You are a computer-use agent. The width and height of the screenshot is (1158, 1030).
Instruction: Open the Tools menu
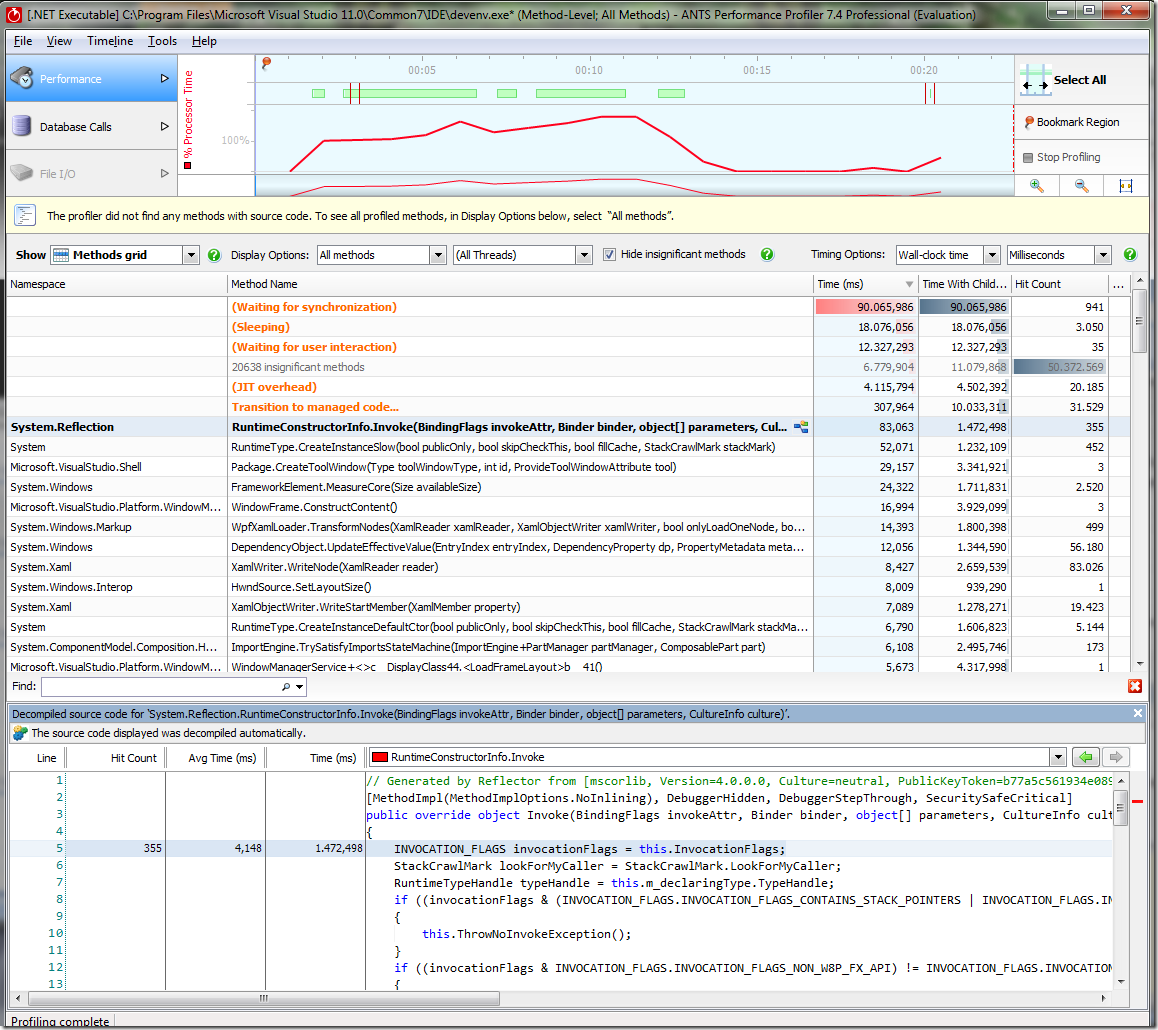(x=162, y=41)
